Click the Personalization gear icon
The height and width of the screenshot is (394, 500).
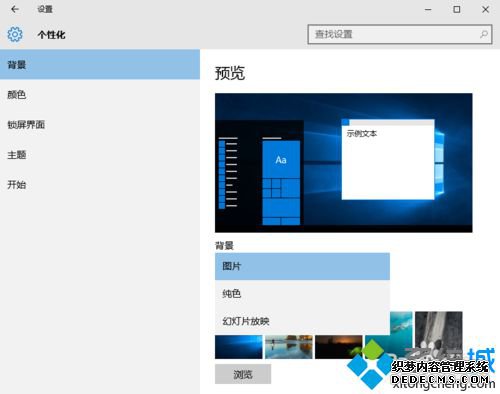(15, 34)
